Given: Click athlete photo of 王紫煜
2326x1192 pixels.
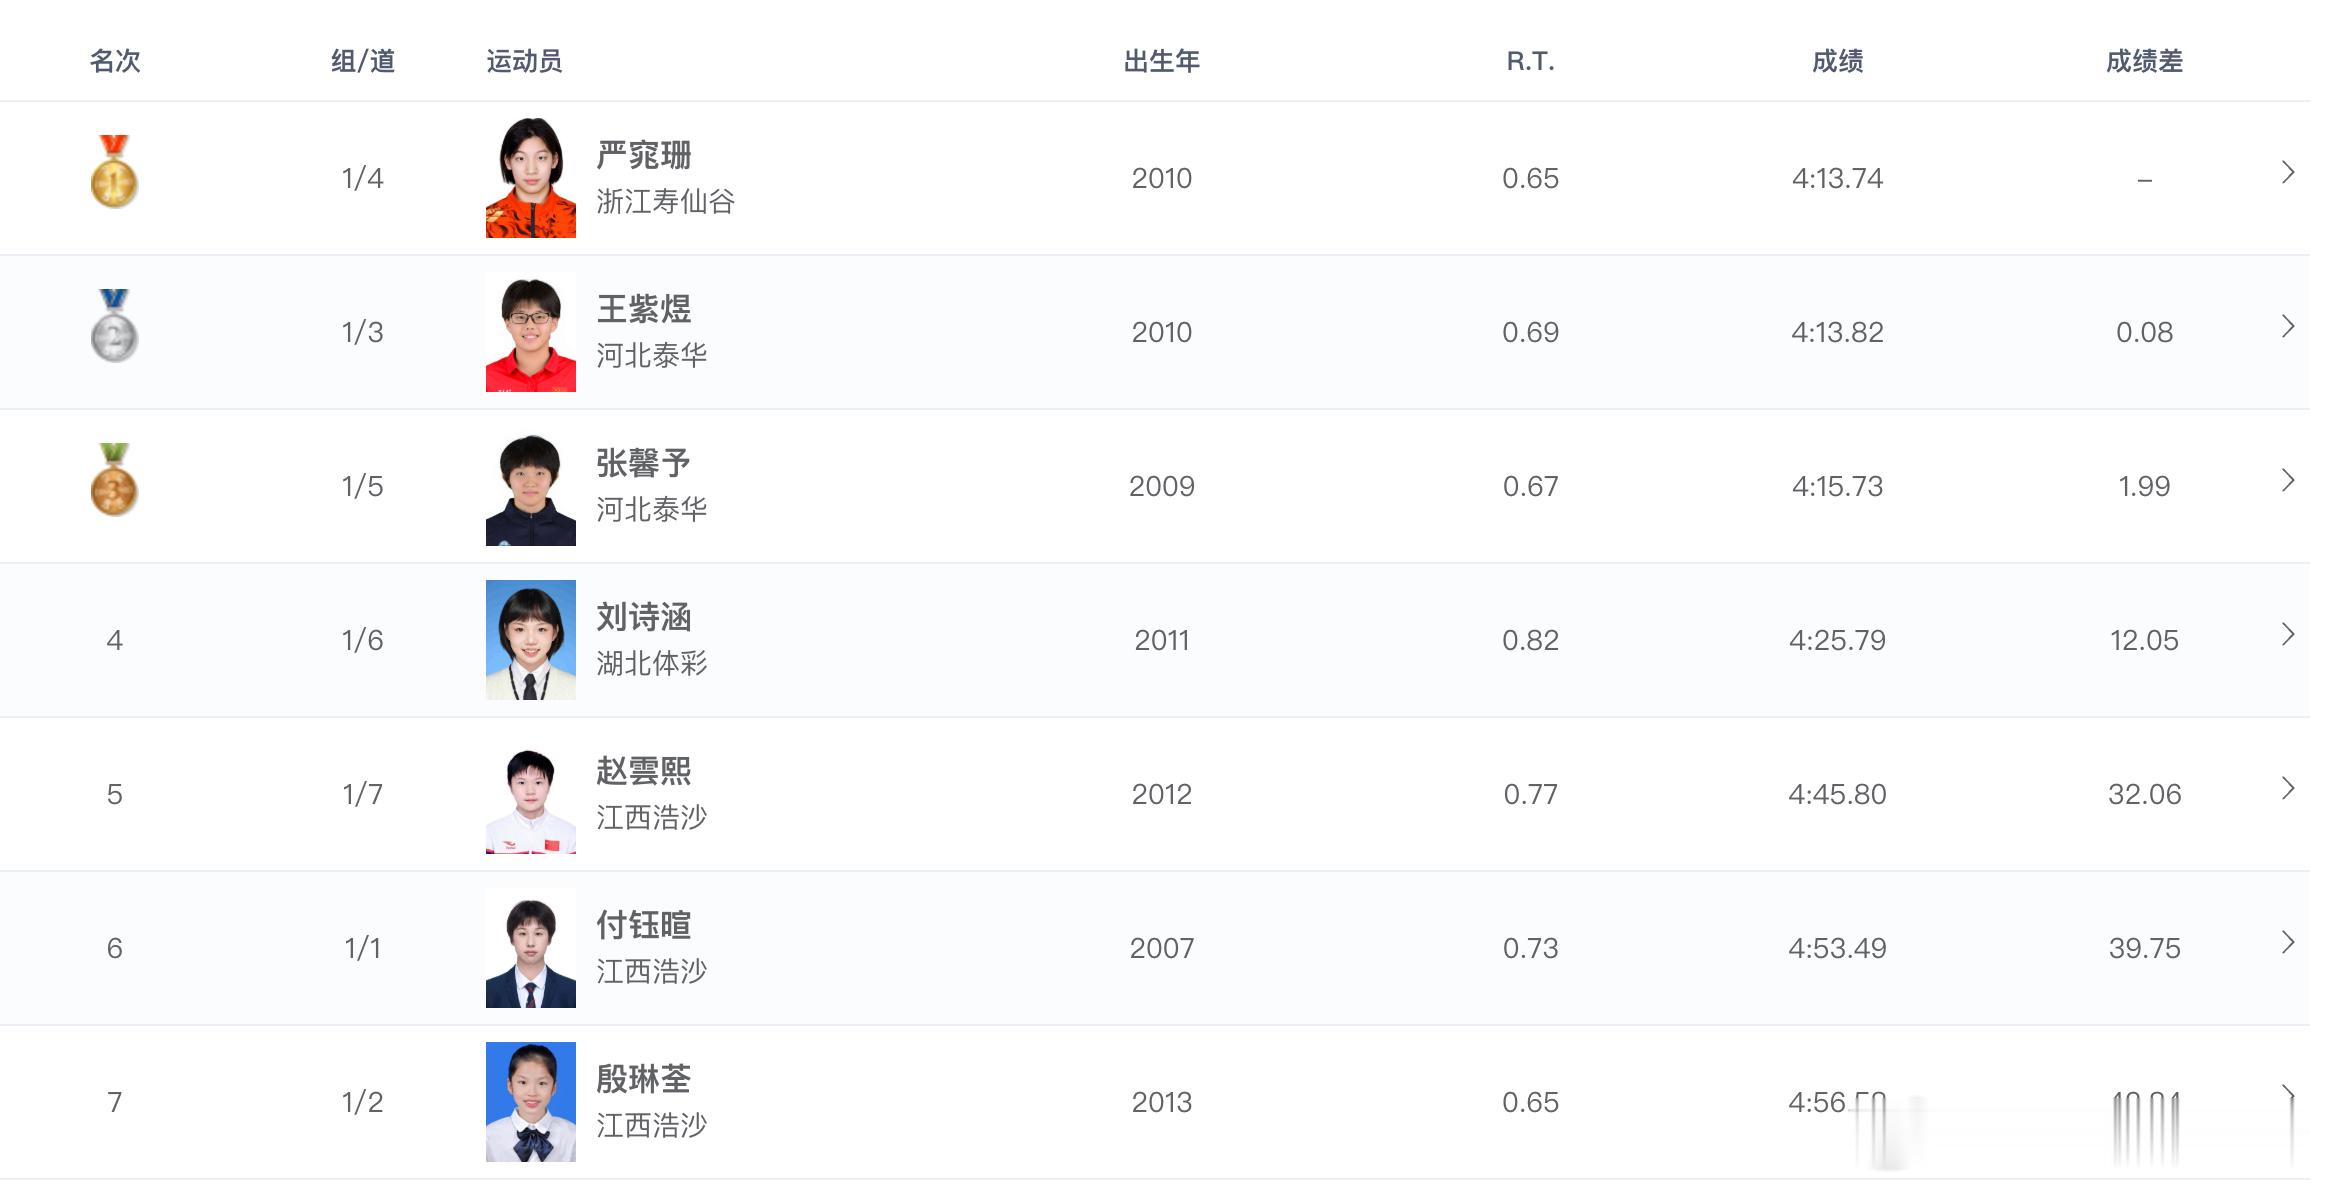Looking at the screenshot, I should tap(531, 332).
